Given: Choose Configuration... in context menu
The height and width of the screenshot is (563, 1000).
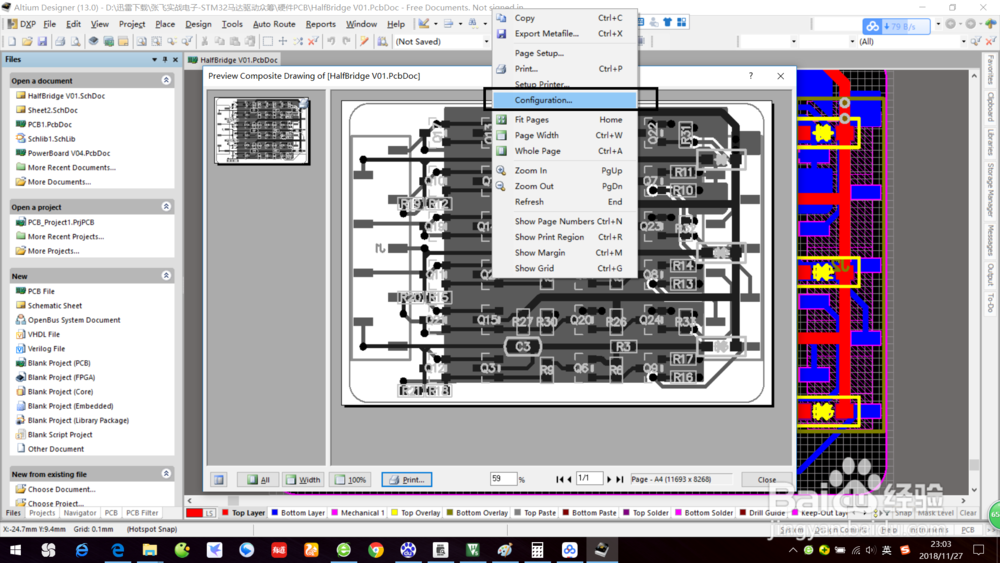Looking at the screenshot, I should tap(564, 100).
